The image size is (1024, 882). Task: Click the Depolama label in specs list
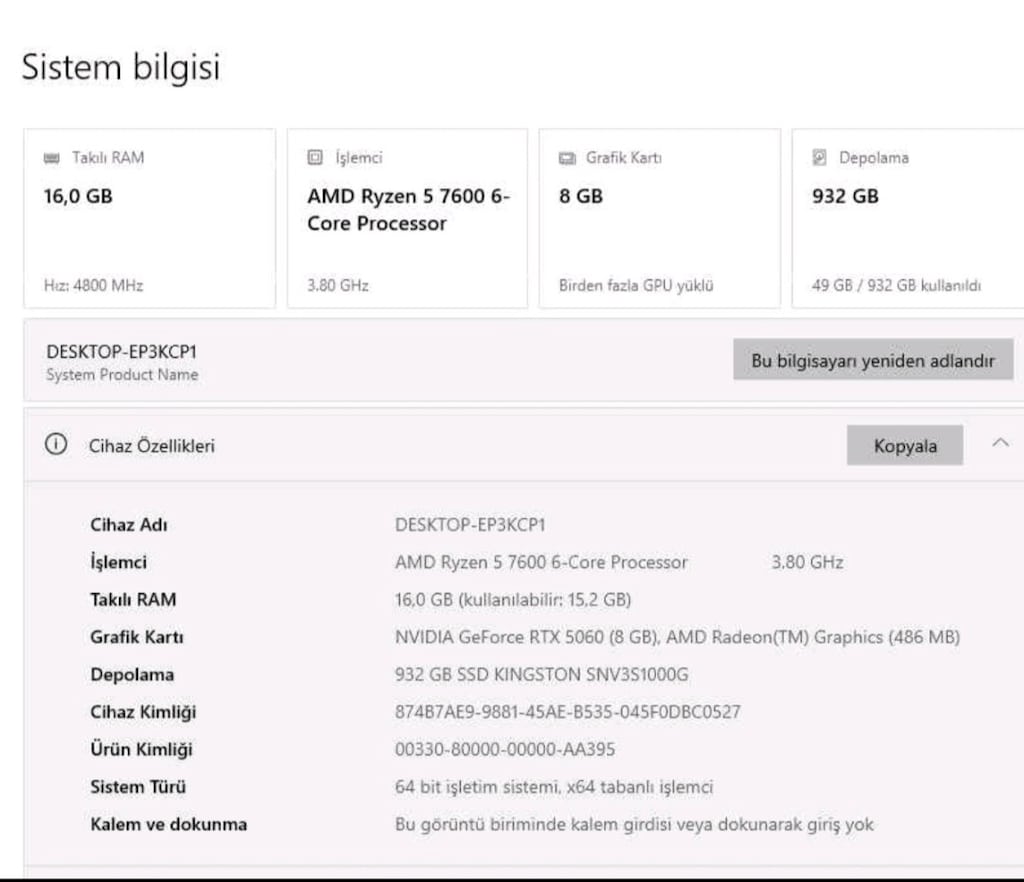[132, 674]
